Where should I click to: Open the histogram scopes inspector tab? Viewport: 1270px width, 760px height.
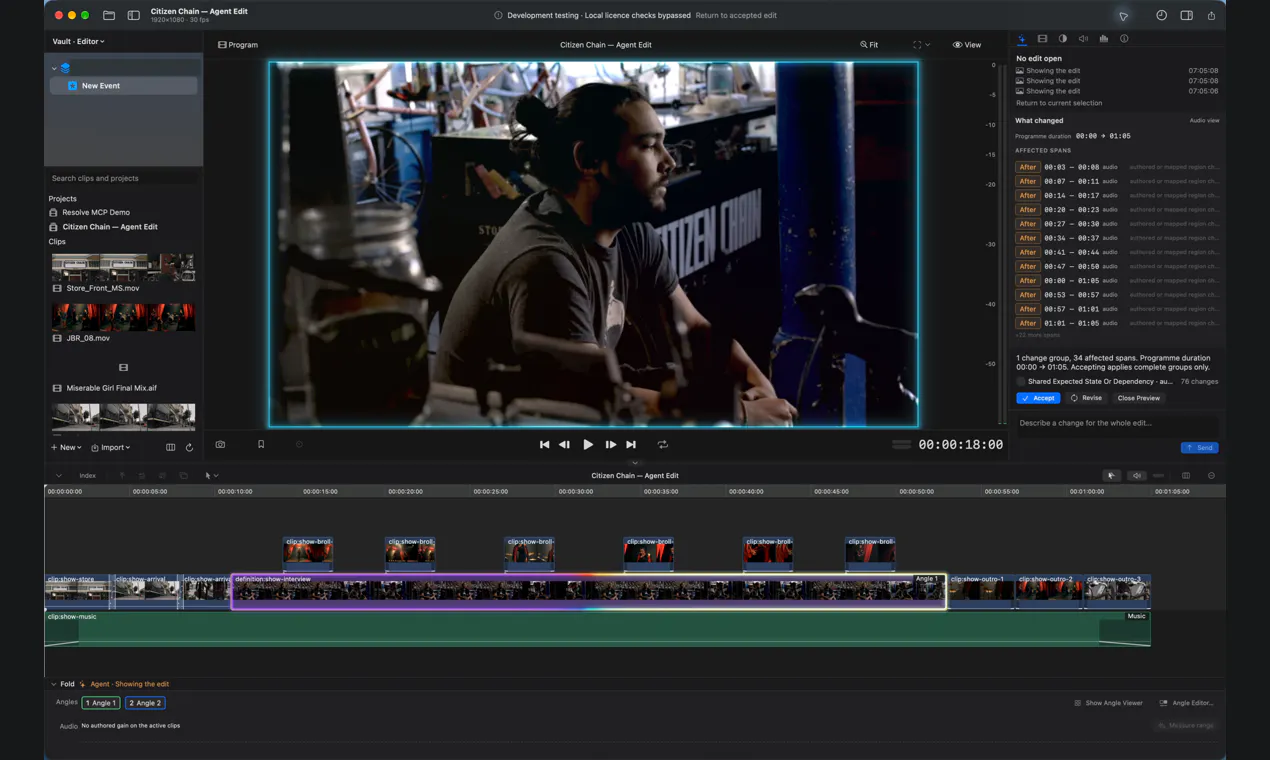[1104, 39]
